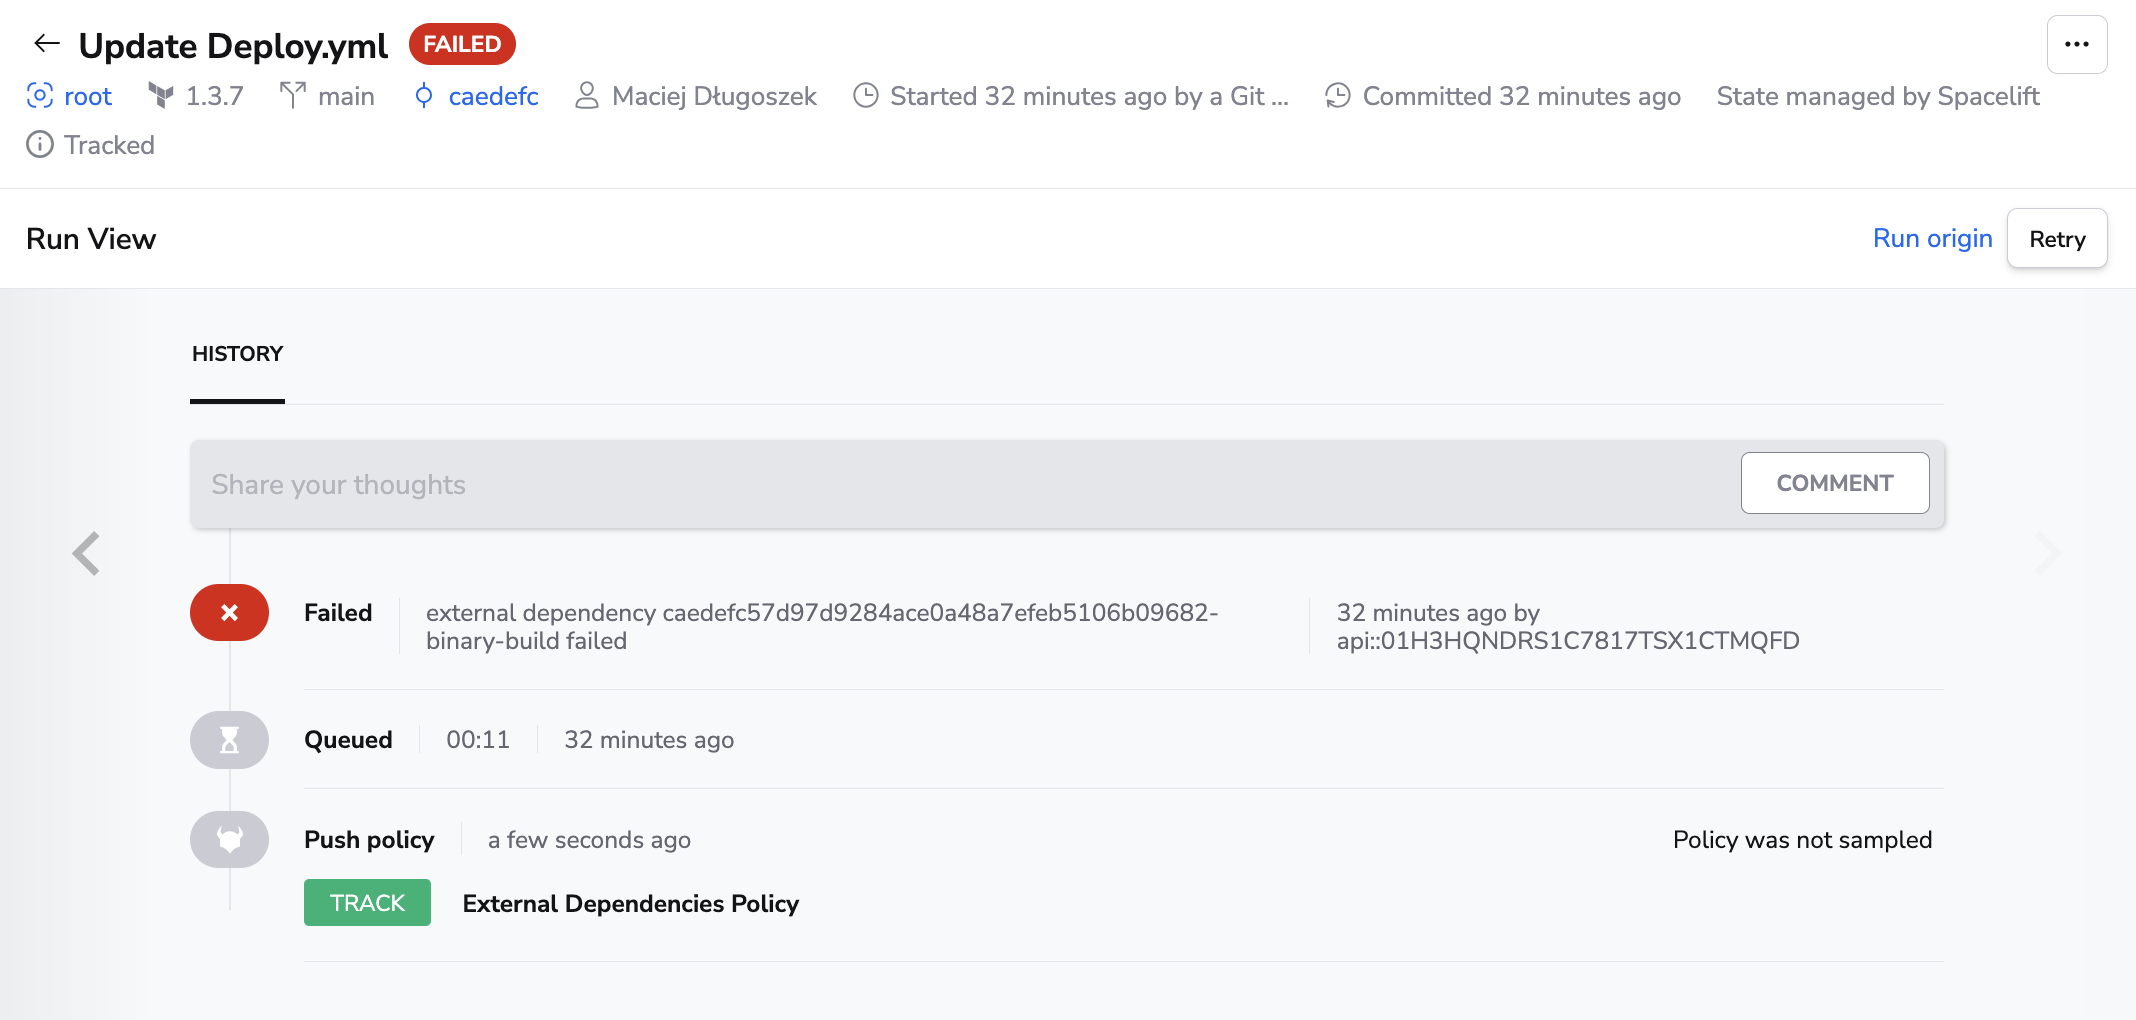Expand the External Dependencies Policy entry
This screenshot has width=2136, height=1020.
tap(630, 904)
